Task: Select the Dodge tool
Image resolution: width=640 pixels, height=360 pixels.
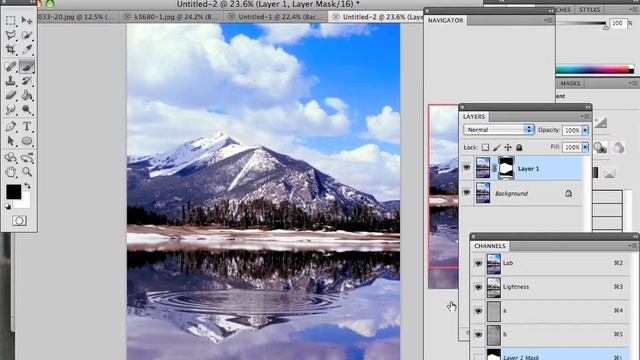Action: 27,110
